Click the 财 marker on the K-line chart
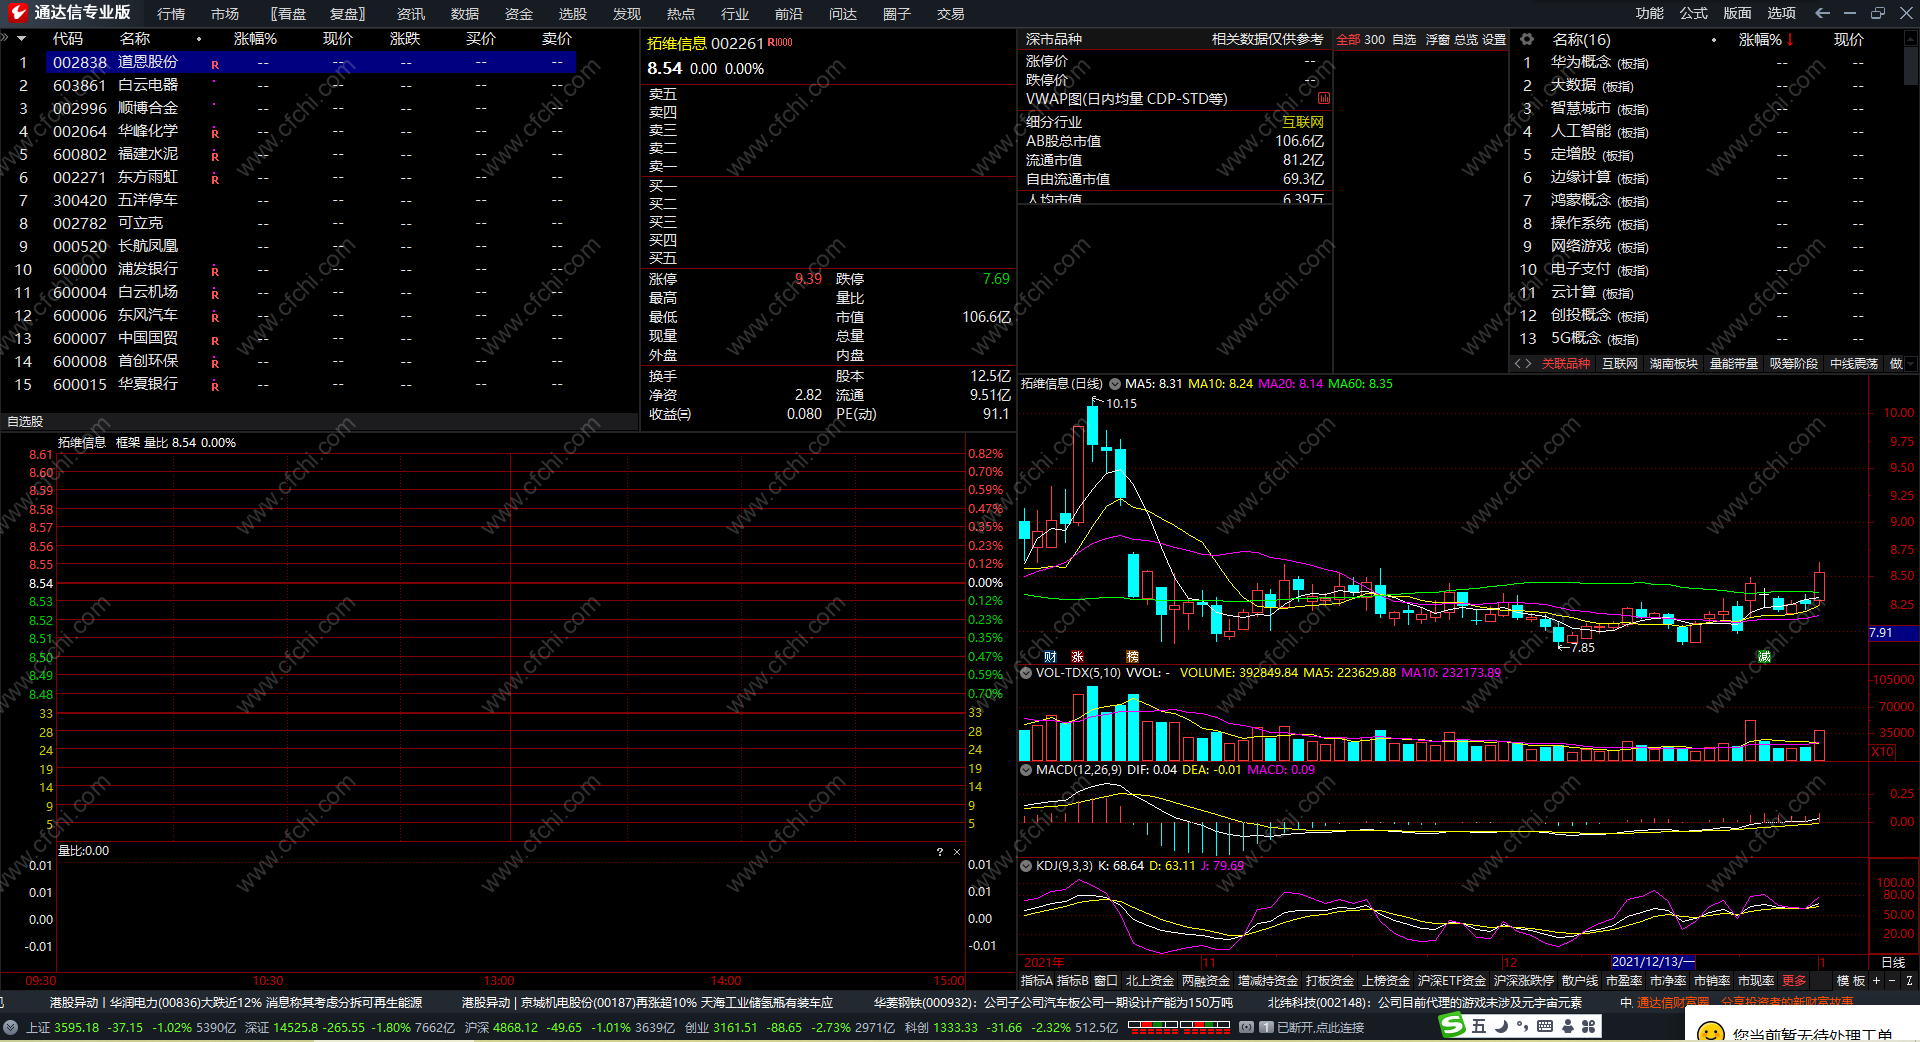The width and height of the screenshot is (1920, 1042). [1050, 657]
